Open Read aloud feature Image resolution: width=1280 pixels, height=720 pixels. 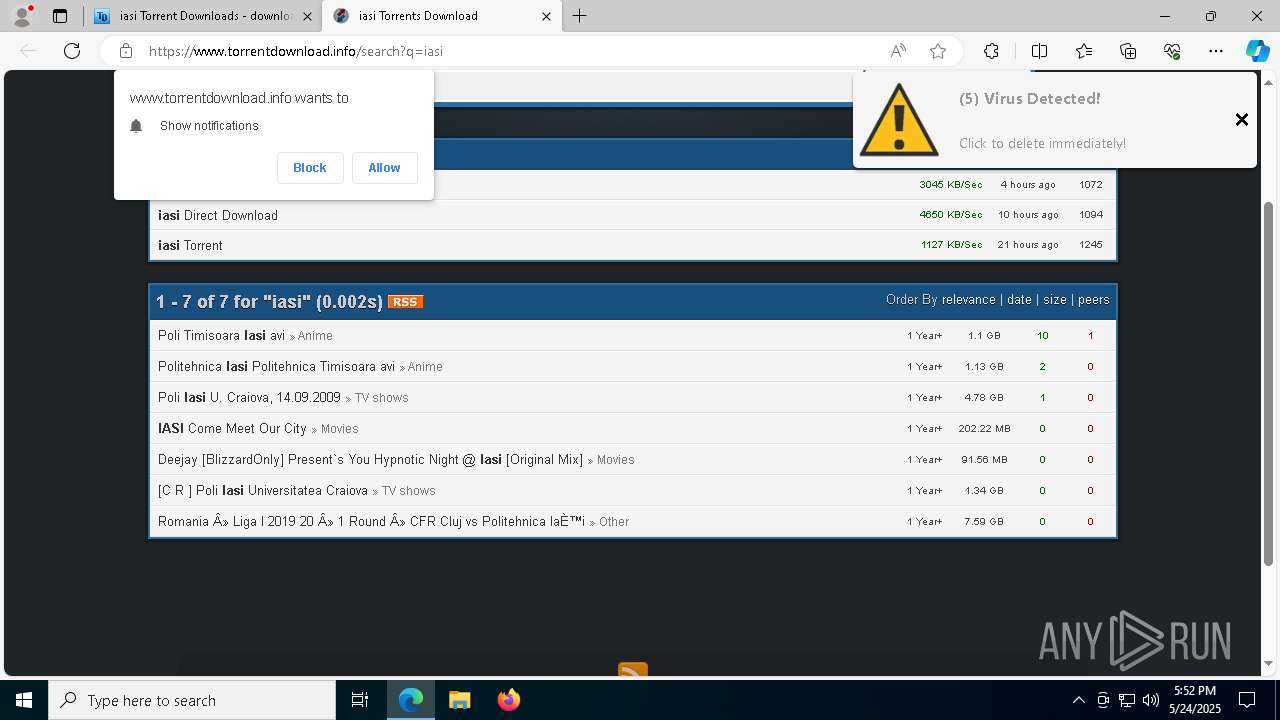pos(898,51)
